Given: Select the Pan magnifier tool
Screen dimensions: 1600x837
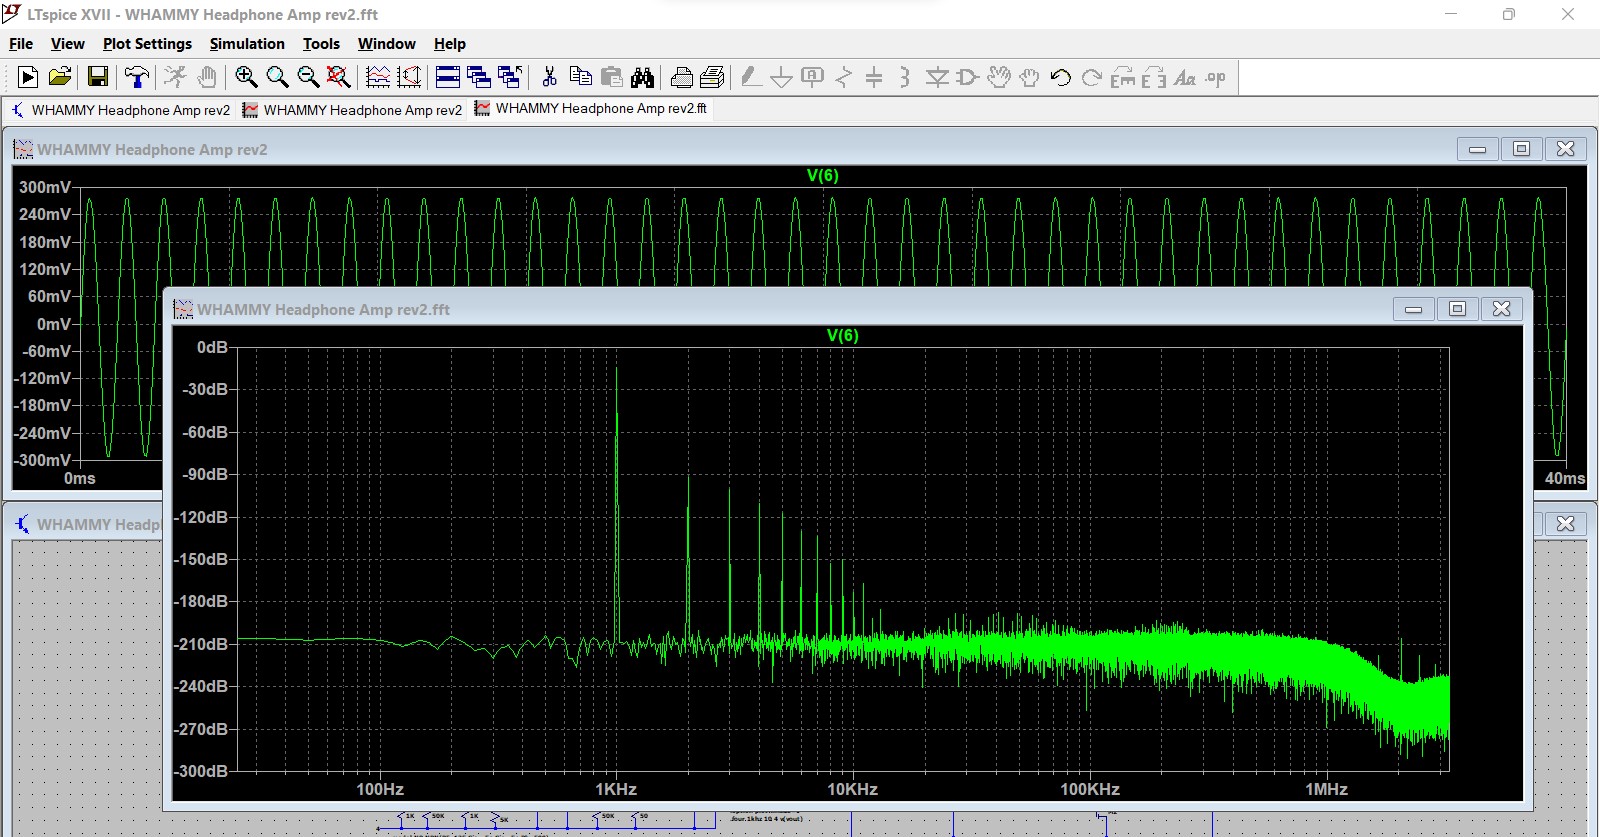Looking at the screenshot, I should 277,77.
